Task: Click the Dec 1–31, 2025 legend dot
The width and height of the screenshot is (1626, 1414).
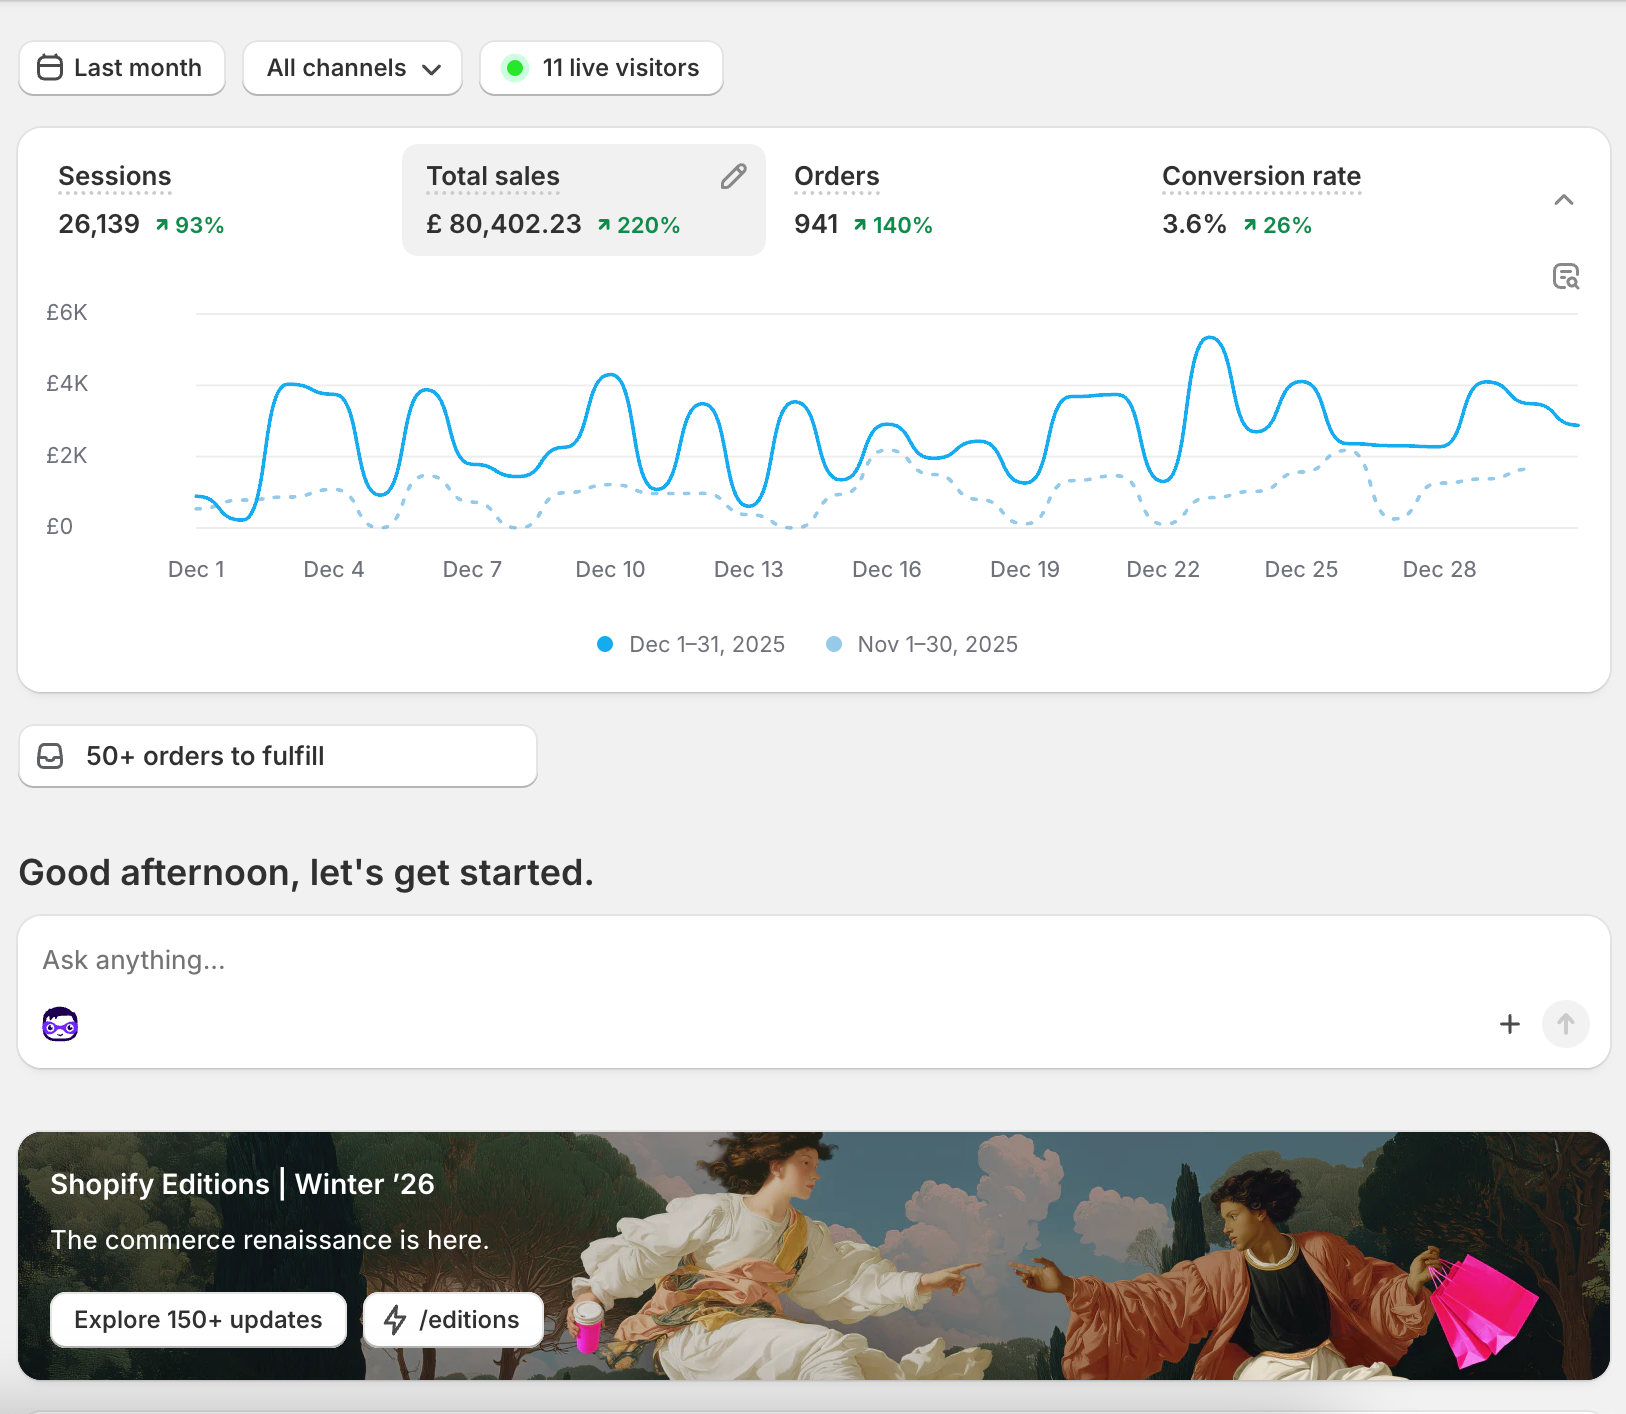Action: tap(605, 644)
